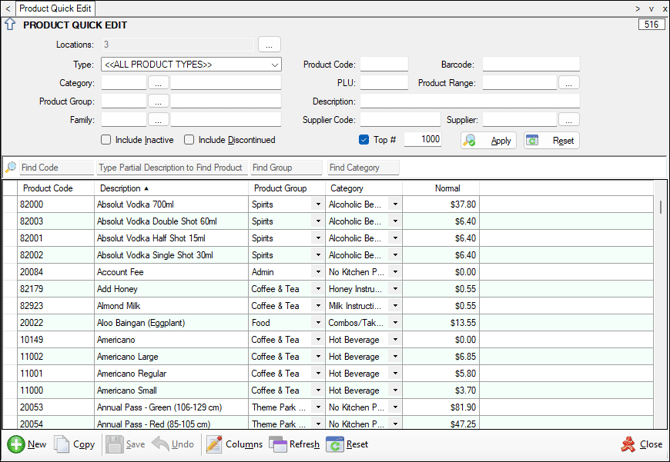Open Category dropdown for Annual Pass - Green
670x462 pixels.
(395, 407)
